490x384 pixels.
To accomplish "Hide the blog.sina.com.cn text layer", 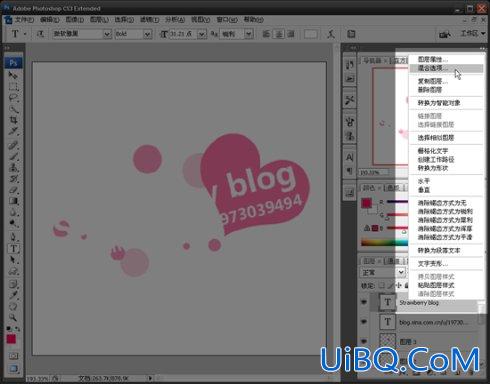I will [364, 322].
